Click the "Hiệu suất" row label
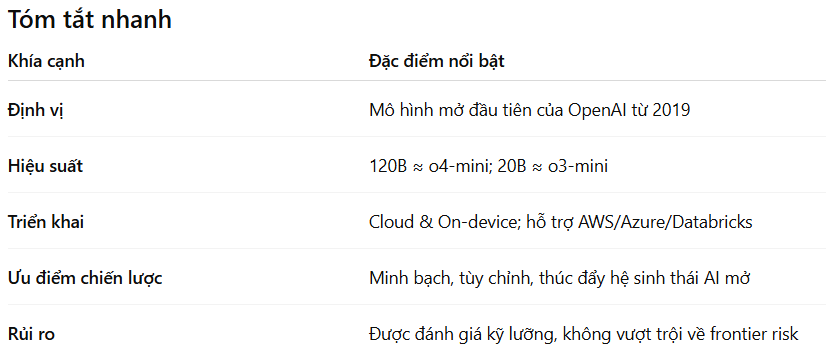826x360 pixels. [x=45, y=167]
